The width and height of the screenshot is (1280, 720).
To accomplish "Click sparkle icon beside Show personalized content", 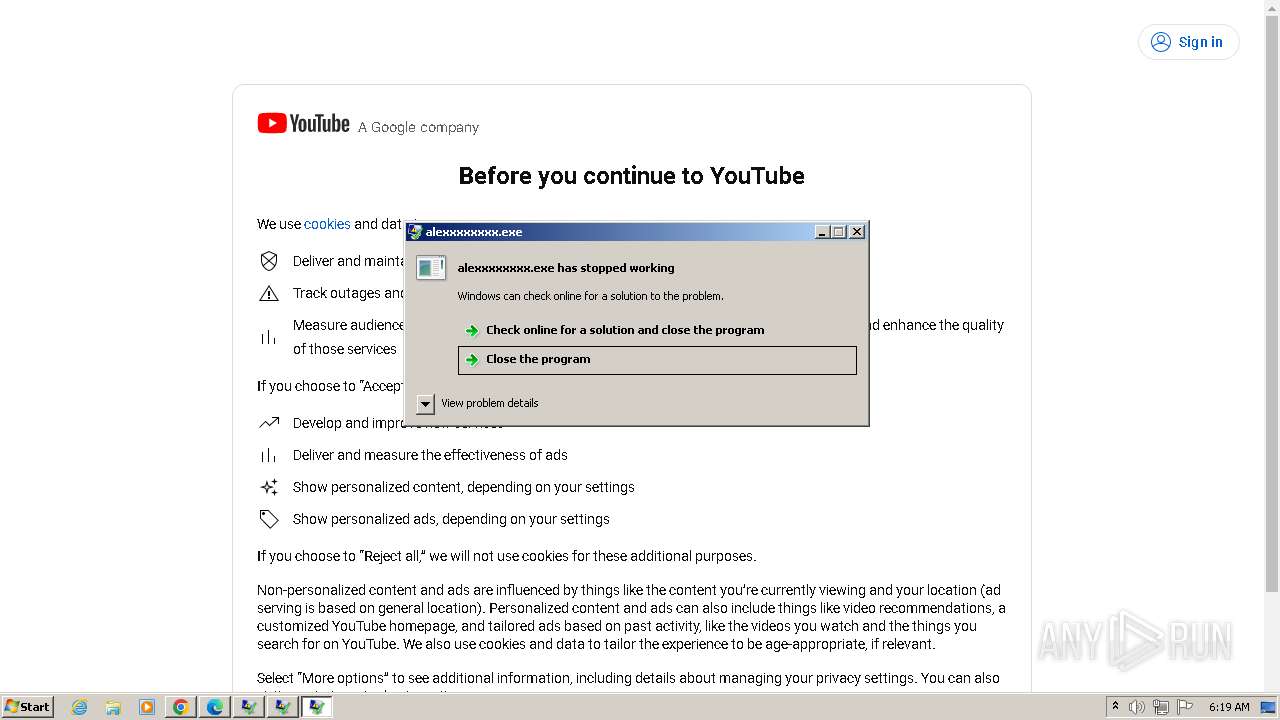I will pos(269,487).
